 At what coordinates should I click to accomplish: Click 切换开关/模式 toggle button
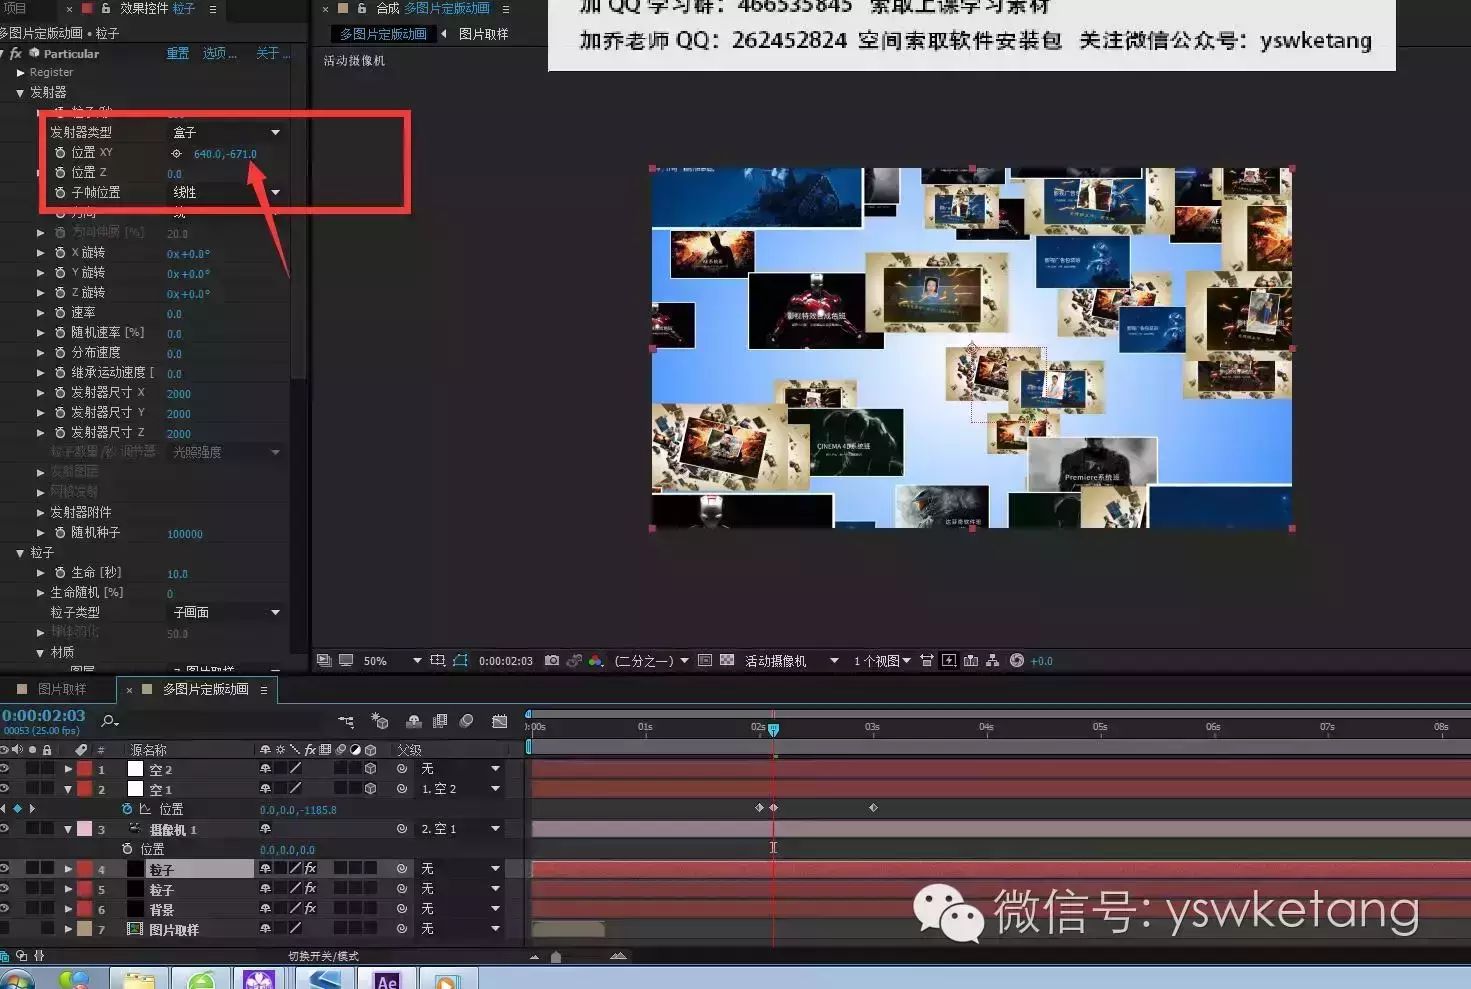(x=323, y=956)
